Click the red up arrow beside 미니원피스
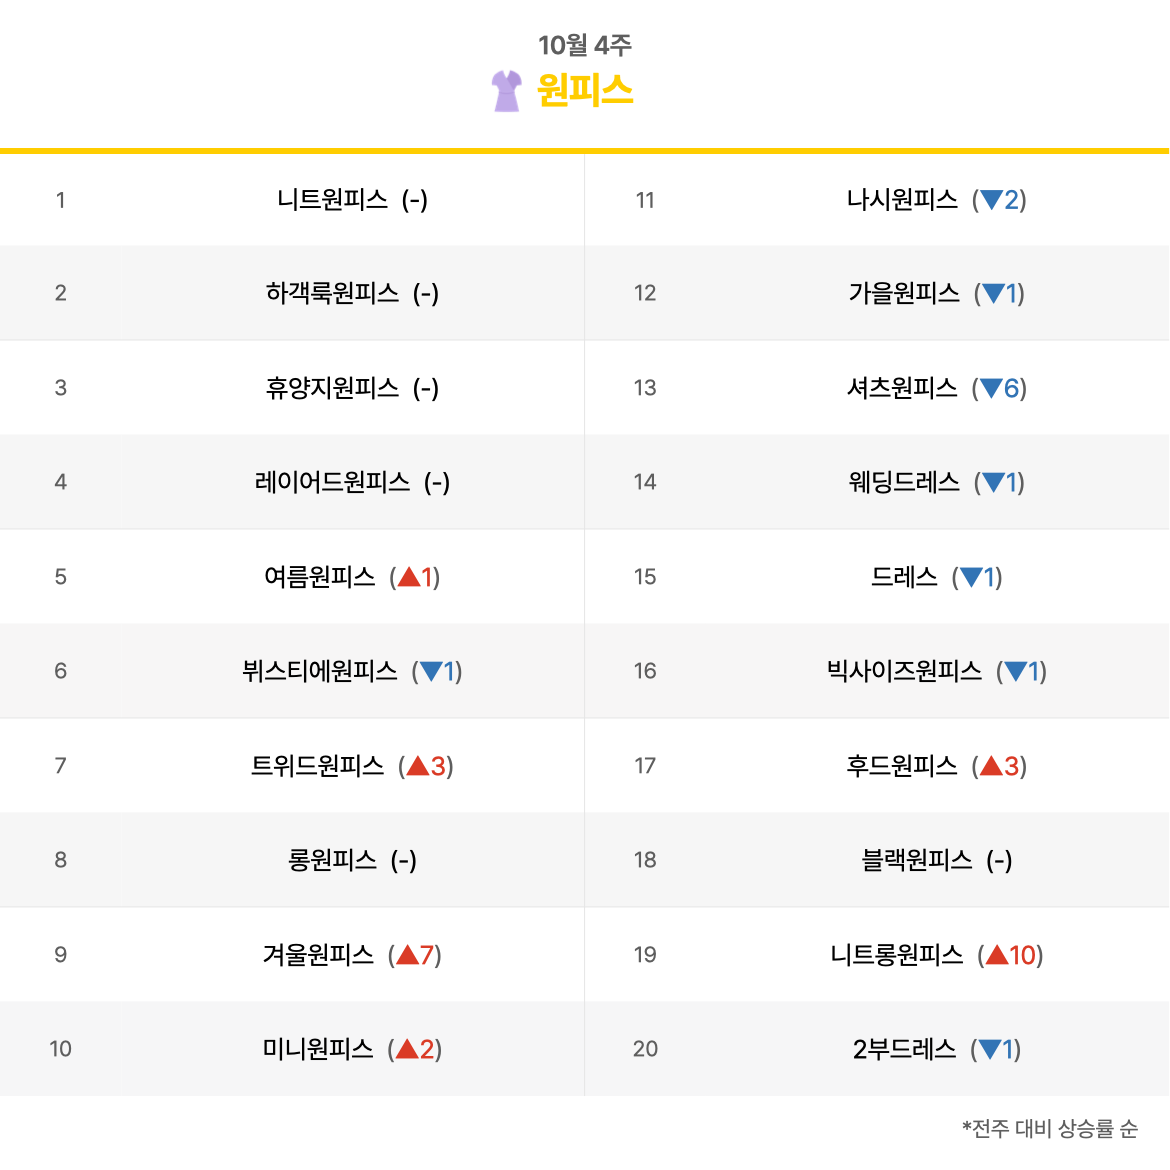 (x=407, y=1049)
